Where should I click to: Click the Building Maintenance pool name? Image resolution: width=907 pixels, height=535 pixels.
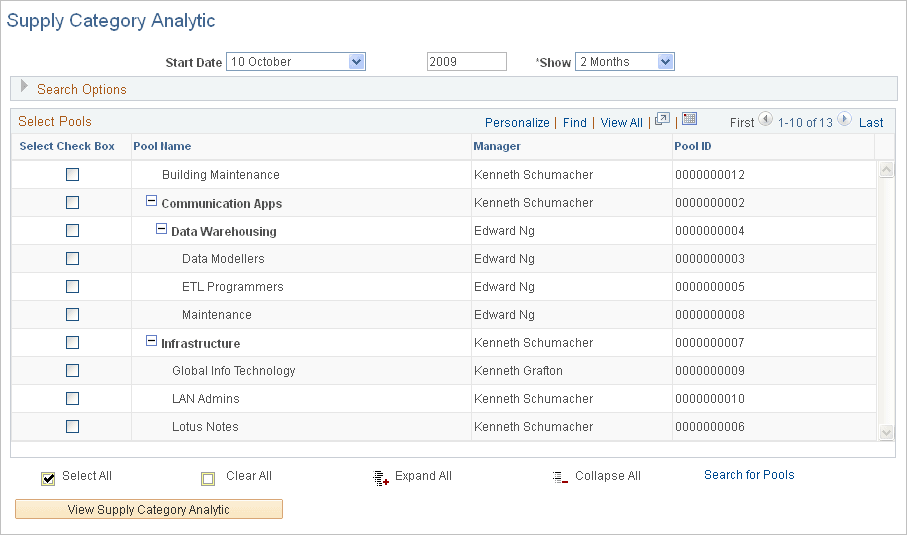(220, 175)
